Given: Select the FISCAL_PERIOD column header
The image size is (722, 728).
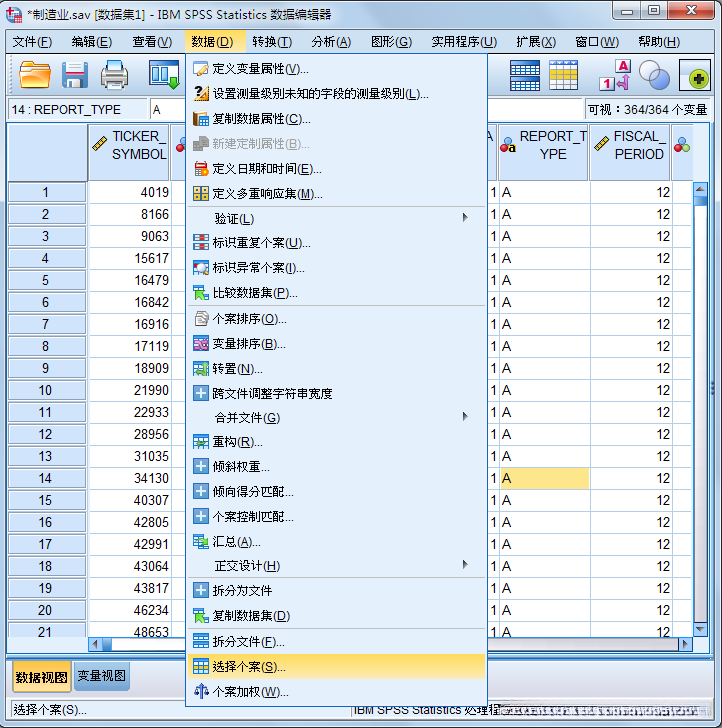Looking at the screenshot, I should [630, 152].
